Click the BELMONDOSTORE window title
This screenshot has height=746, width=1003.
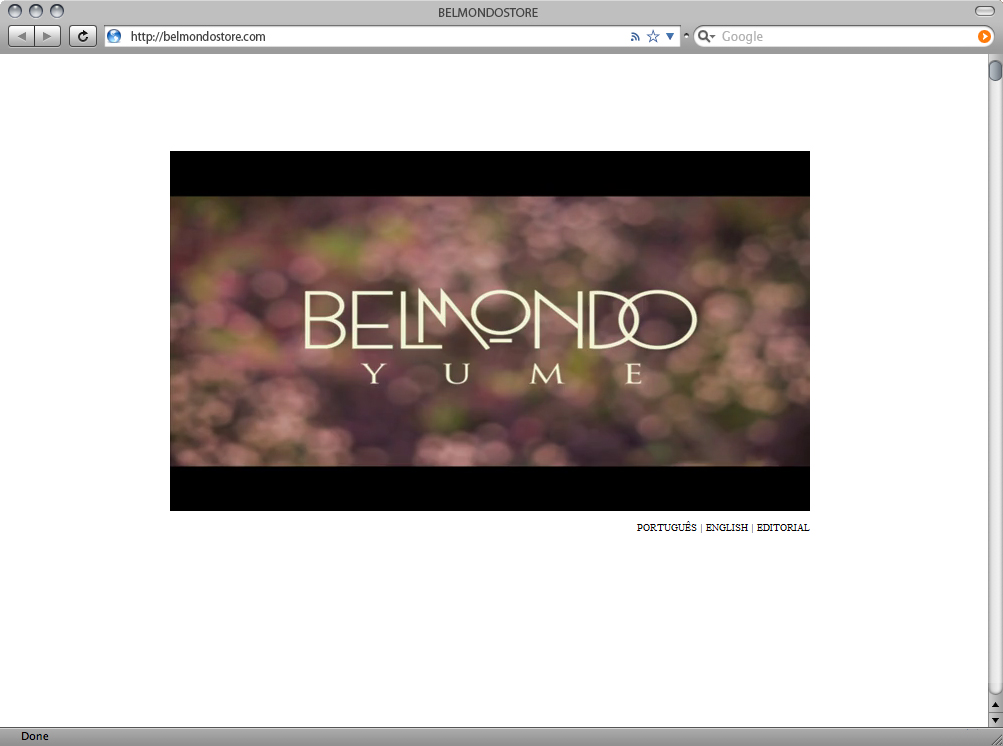(488, 12)
